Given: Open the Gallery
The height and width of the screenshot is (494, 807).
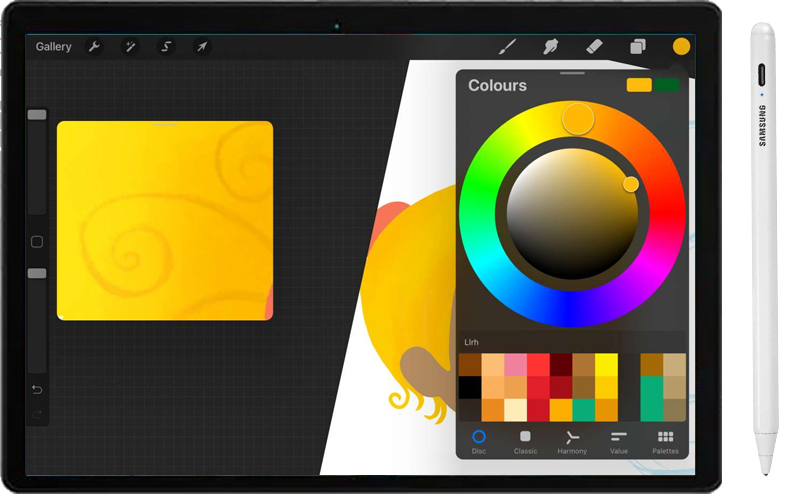Looking at the screenshot, I should 53,47.
